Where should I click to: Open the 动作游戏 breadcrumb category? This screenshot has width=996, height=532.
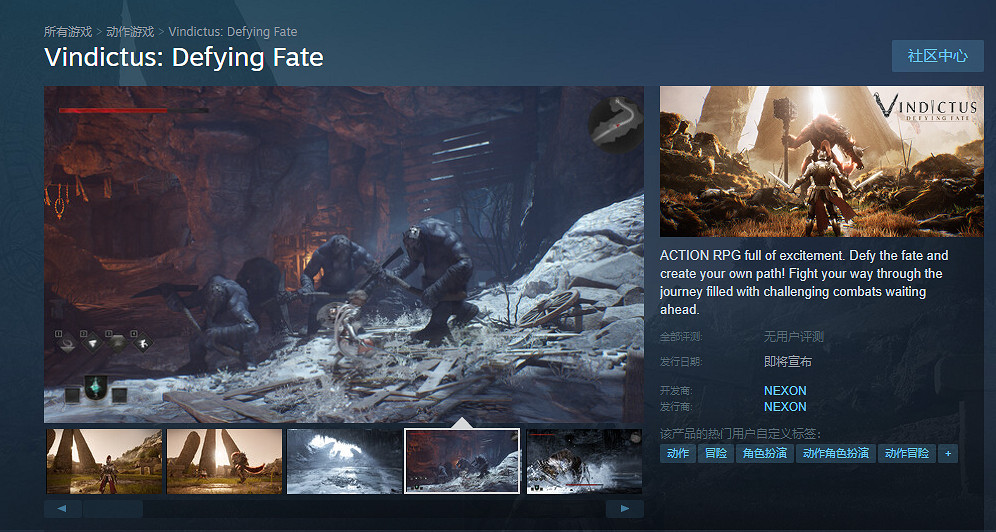point(130,32)
